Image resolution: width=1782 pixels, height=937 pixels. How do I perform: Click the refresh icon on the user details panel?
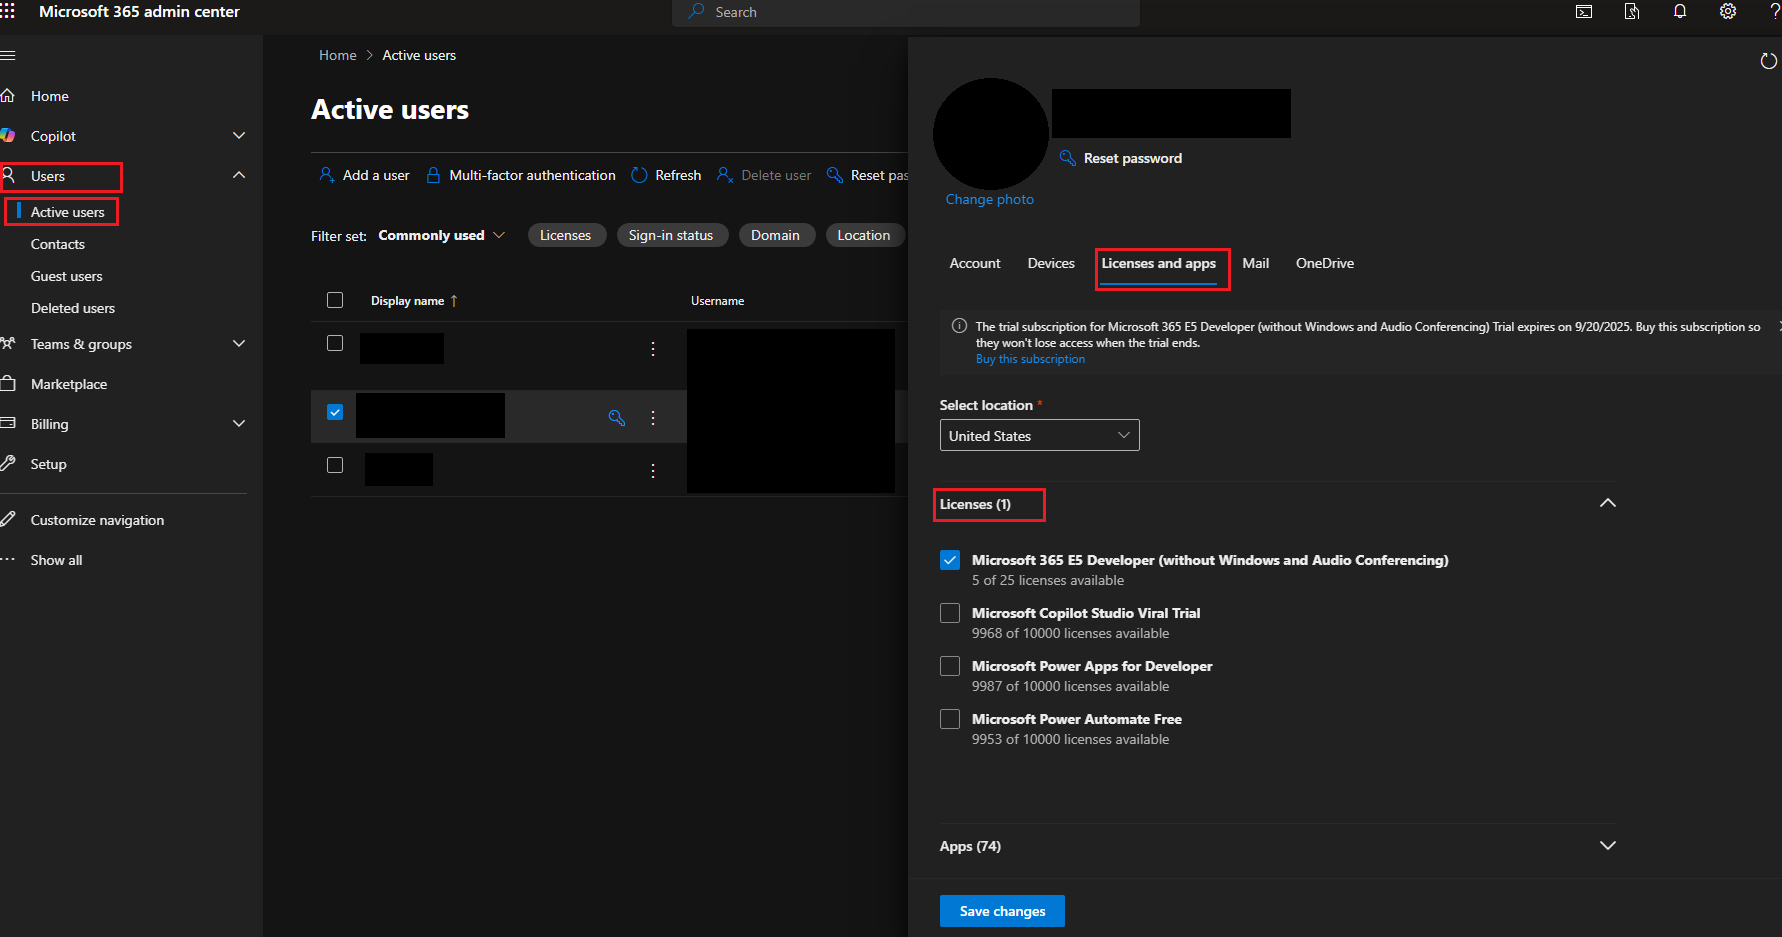tap(1767, 60)
